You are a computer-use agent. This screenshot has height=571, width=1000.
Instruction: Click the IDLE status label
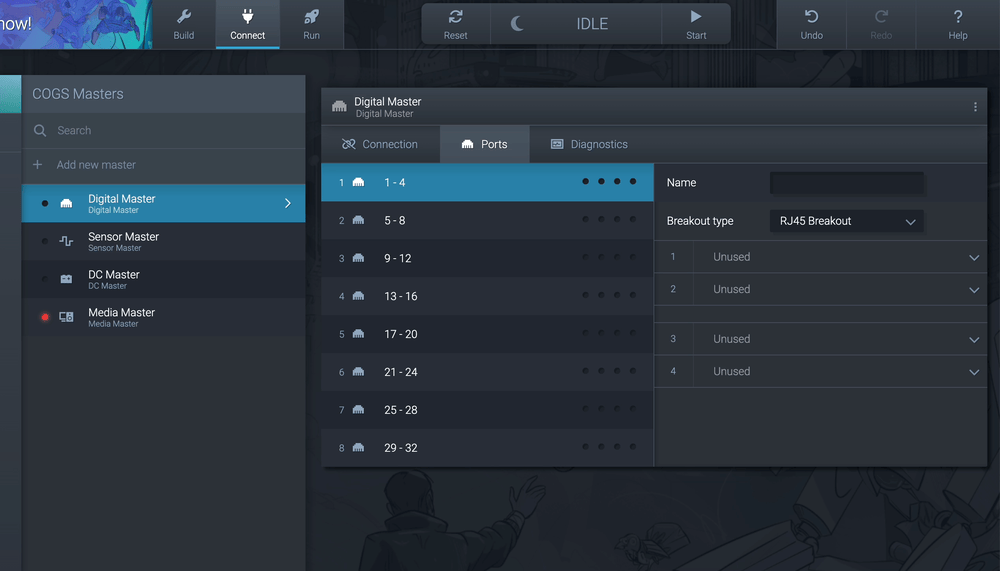(592, 24)
